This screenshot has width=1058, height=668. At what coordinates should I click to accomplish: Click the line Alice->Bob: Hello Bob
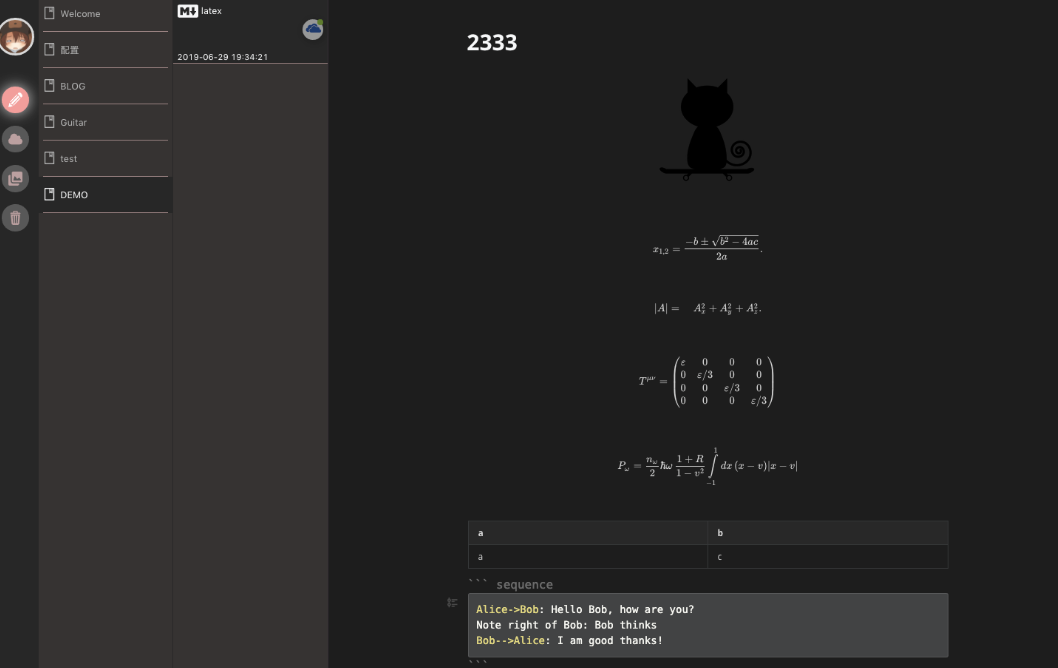585,609
